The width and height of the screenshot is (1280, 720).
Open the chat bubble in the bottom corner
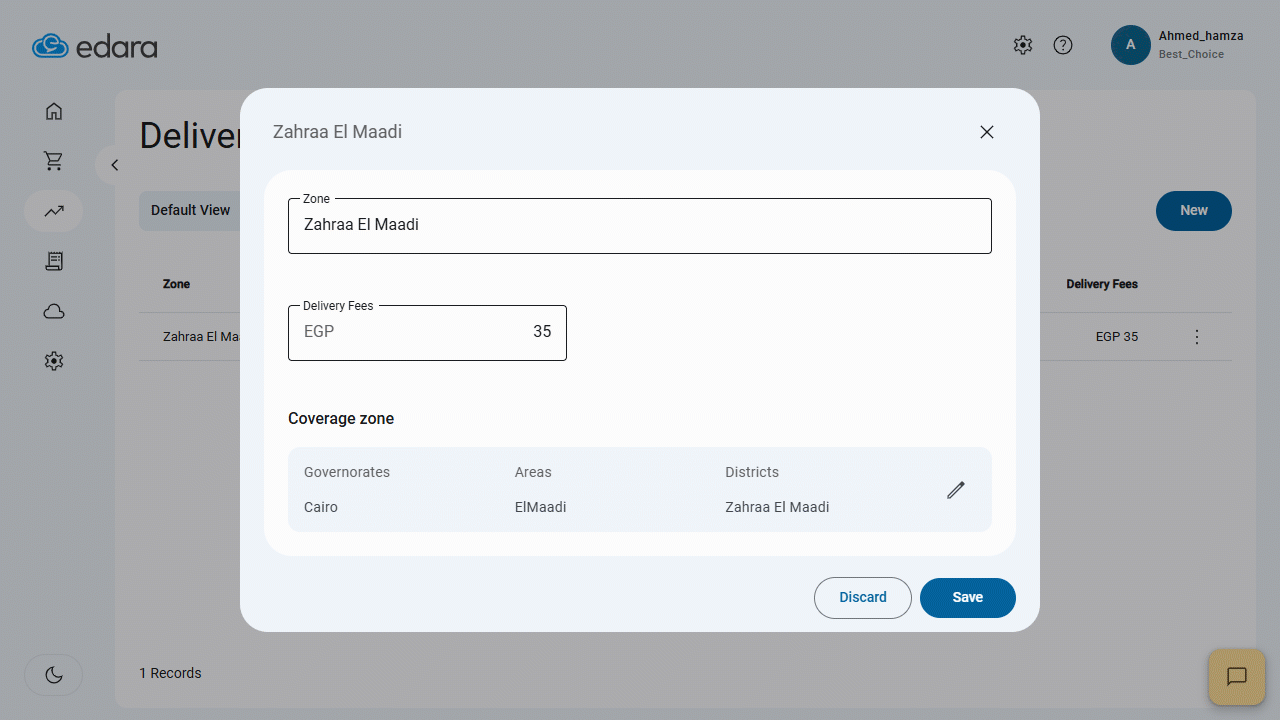1237,677
